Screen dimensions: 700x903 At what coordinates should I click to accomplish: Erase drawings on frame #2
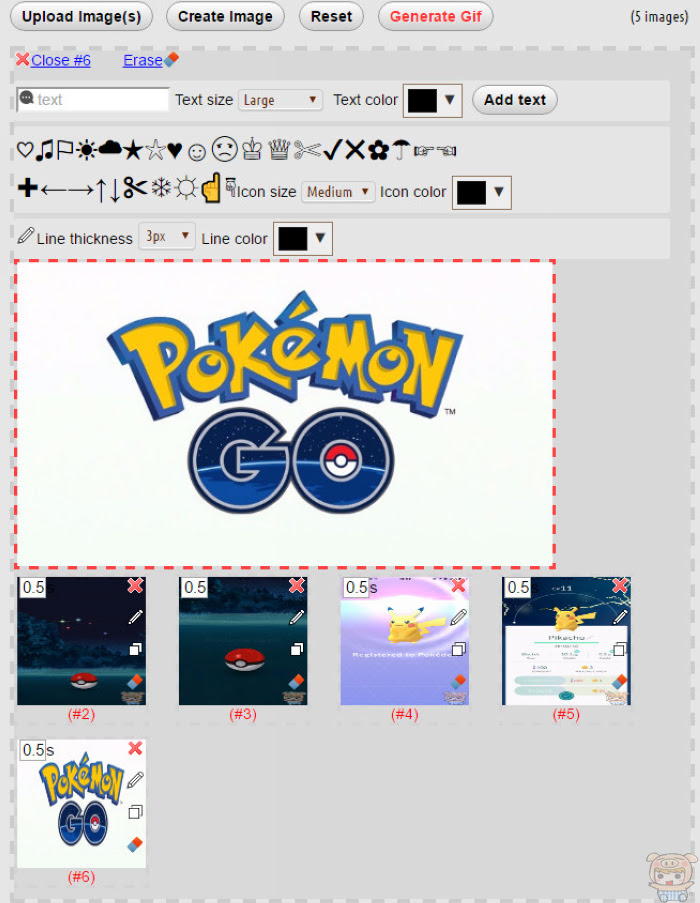coord(134,682)
